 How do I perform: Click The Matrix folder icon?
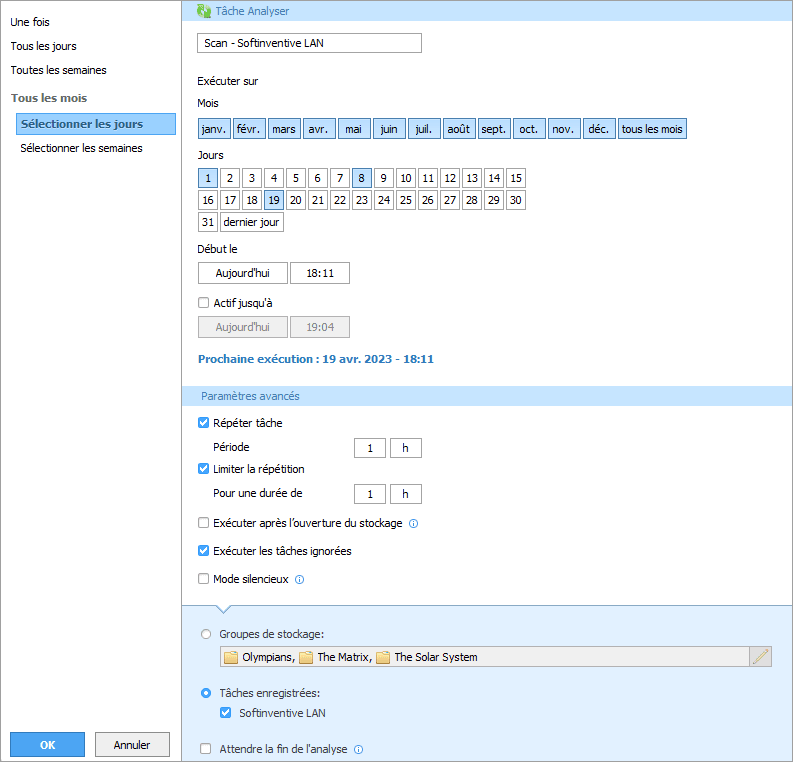(306, 657)
